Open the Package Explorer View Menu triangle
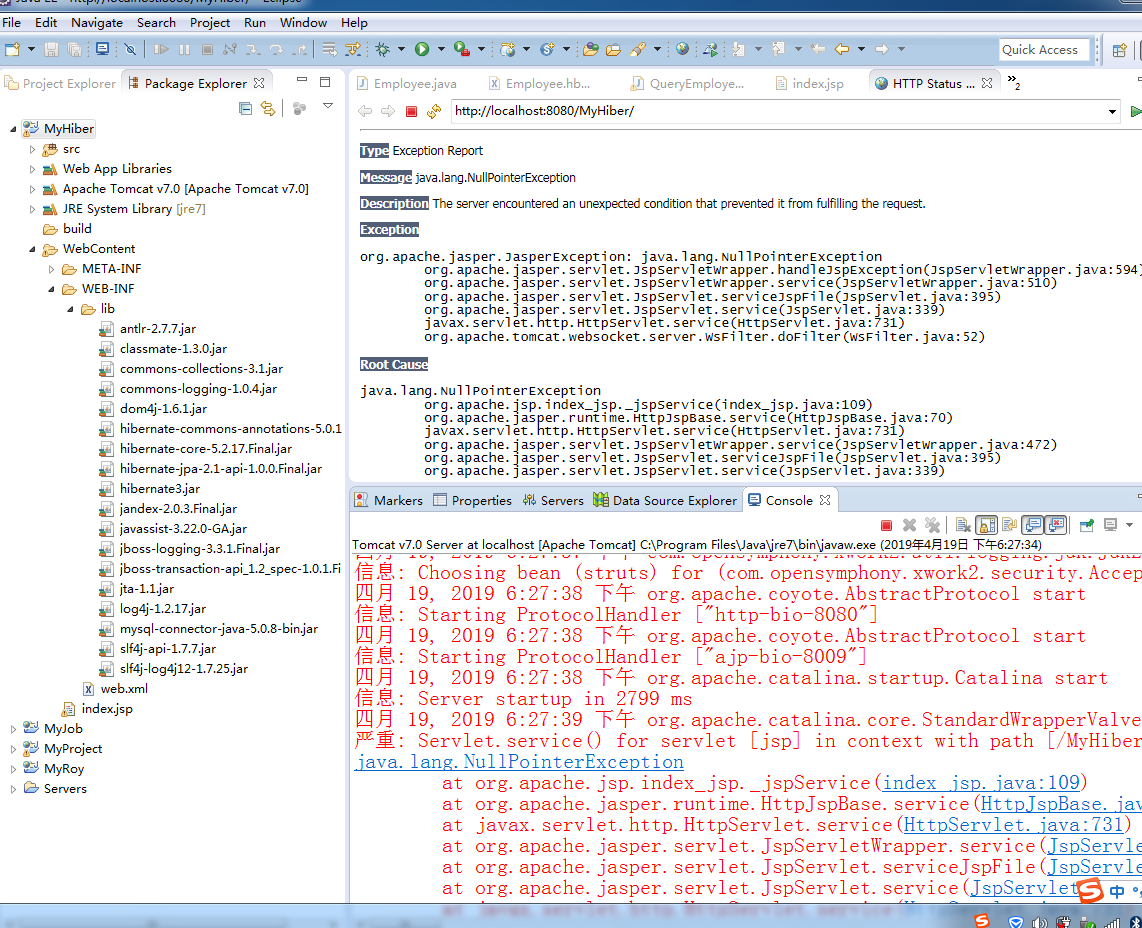This screenshot has width=1142, height=928. click(x=328, y=106)
